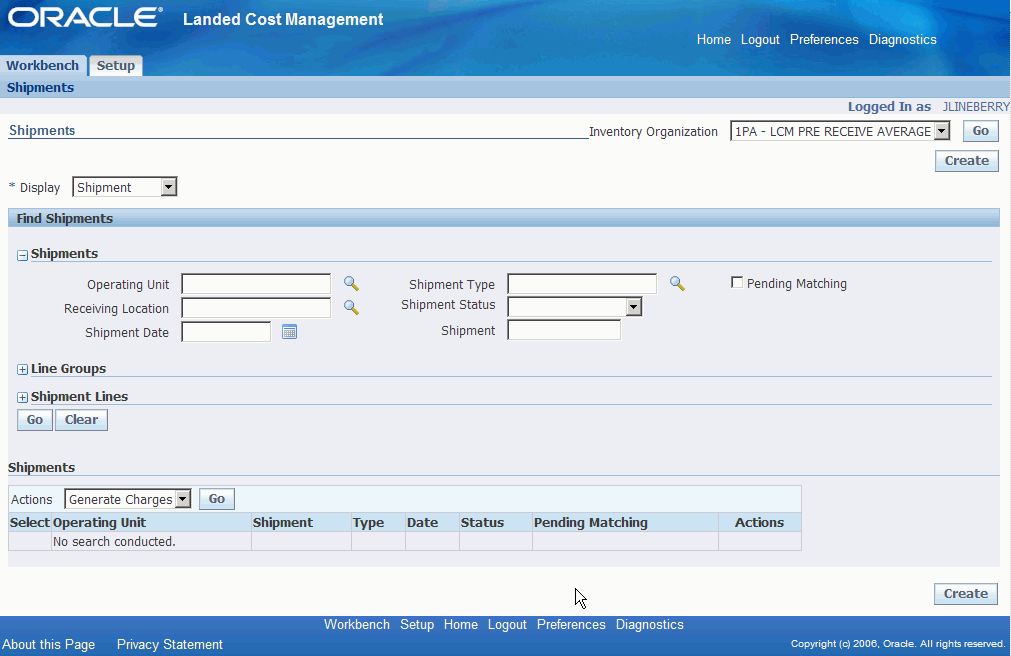This screenshot has height=656, width=1011.
Task: Click Go next to Inventory Organization
Action: [981, 131]
